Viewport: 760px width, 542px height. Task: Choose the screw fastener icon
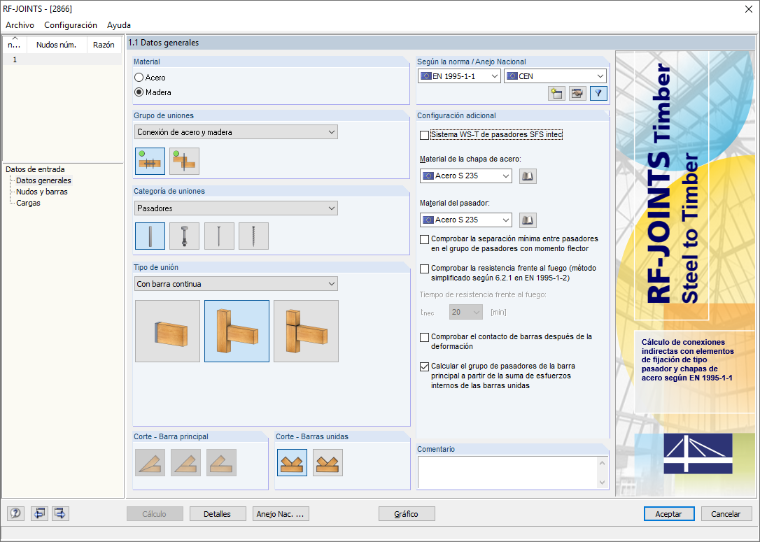(x=253, y=236)
